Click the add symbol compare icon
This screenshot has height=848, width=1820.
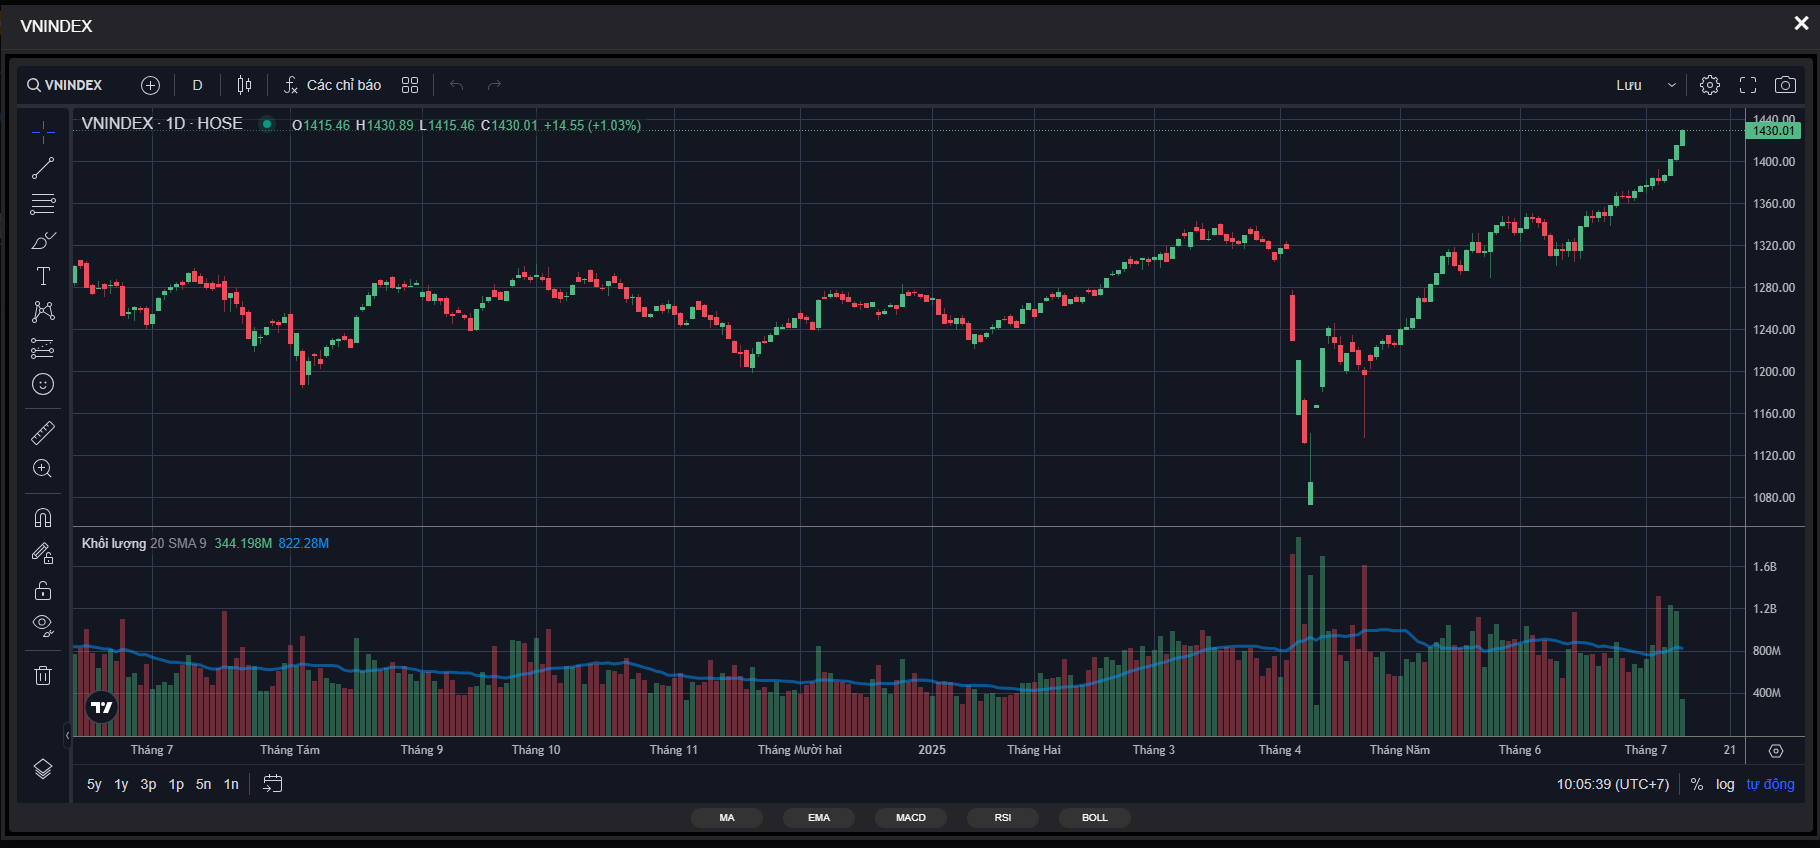point(150,85)
